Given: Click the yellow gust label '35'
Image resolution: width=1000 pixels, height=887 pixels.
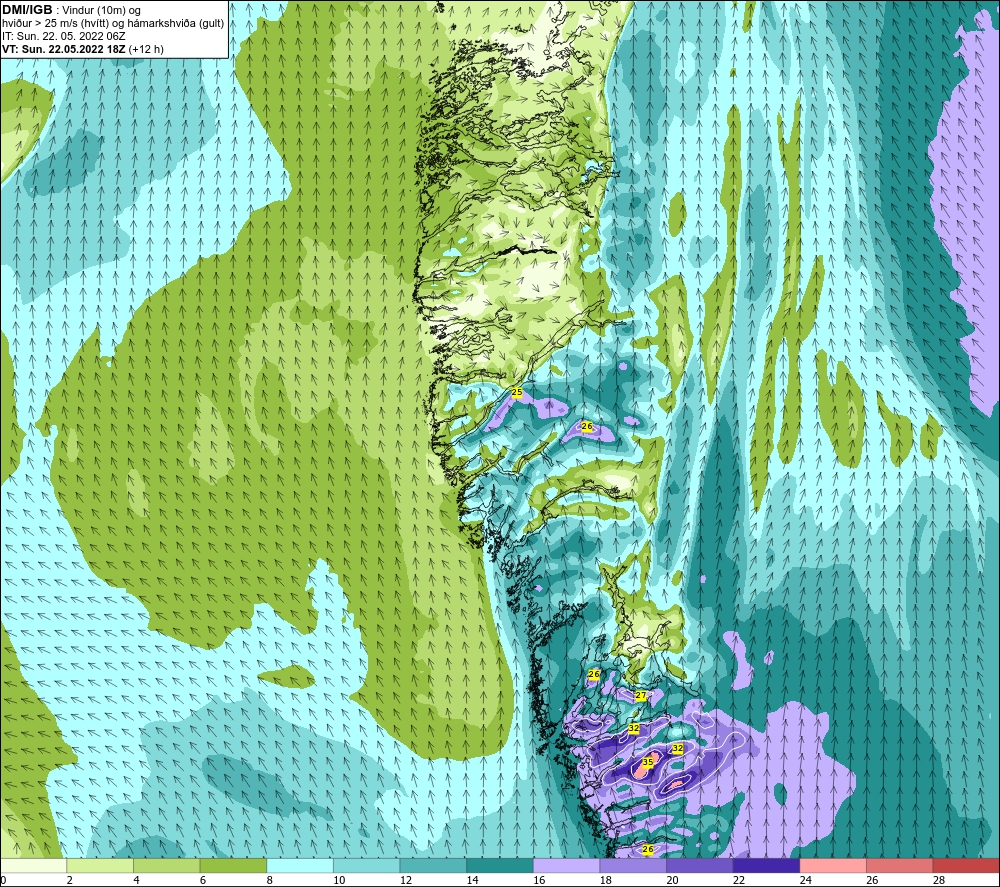Looking at the screenshot, I should click(x=647, y=761).
